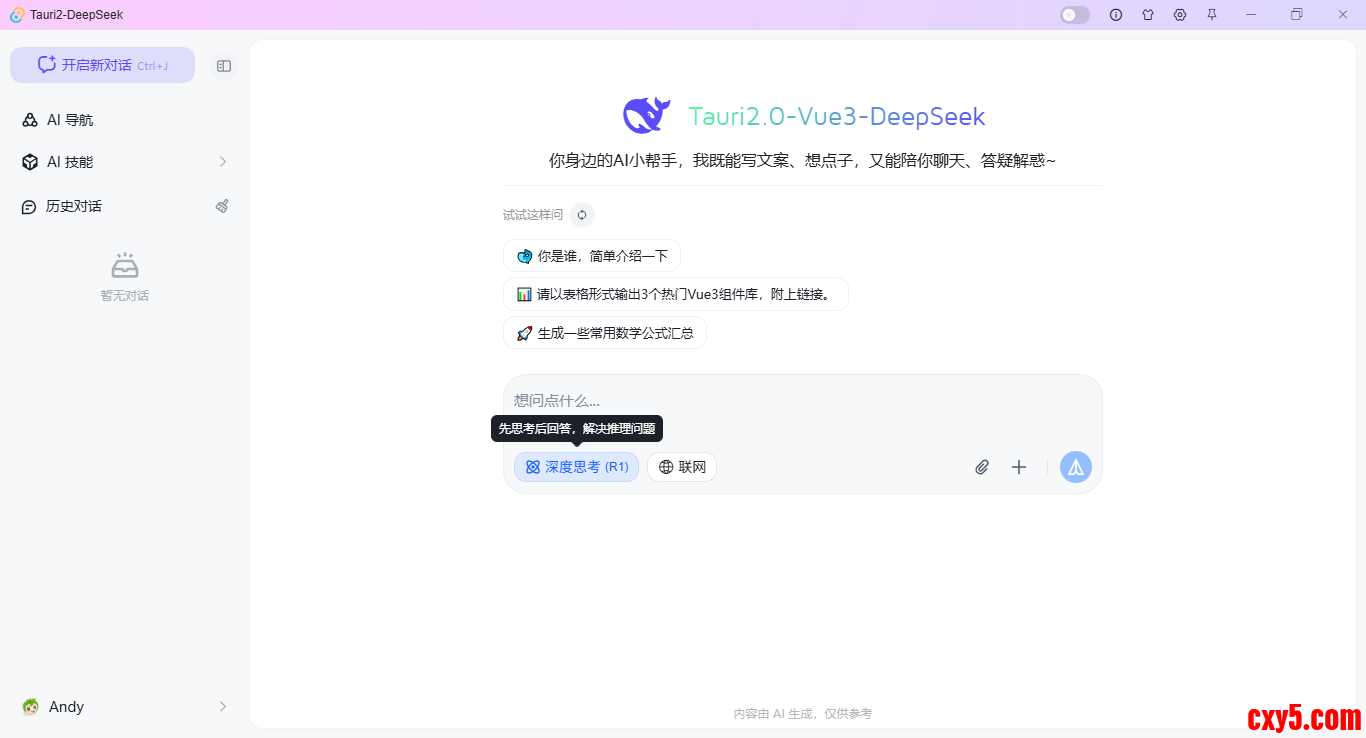Pin the window with the pin icon
This screenshot has width=1366, height=738.
(x=1212, y=15)
